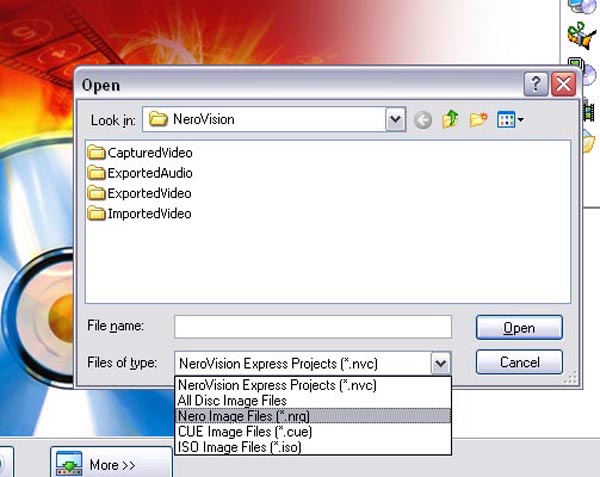Click the dialog resize grip corner
600x477 pixels.
click(x=571, y=378)
